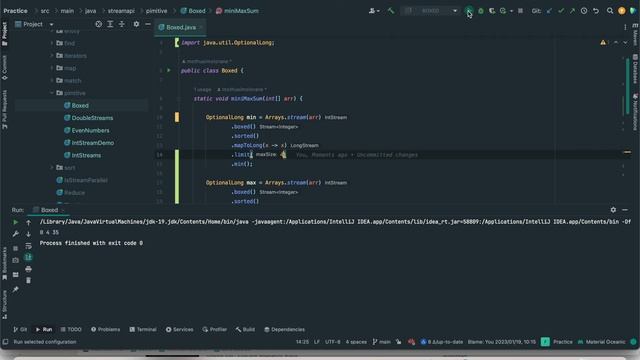Click minMaxSum in the breadcrumb bar
The image size is (640, 360).
click(x=237, y=11)
